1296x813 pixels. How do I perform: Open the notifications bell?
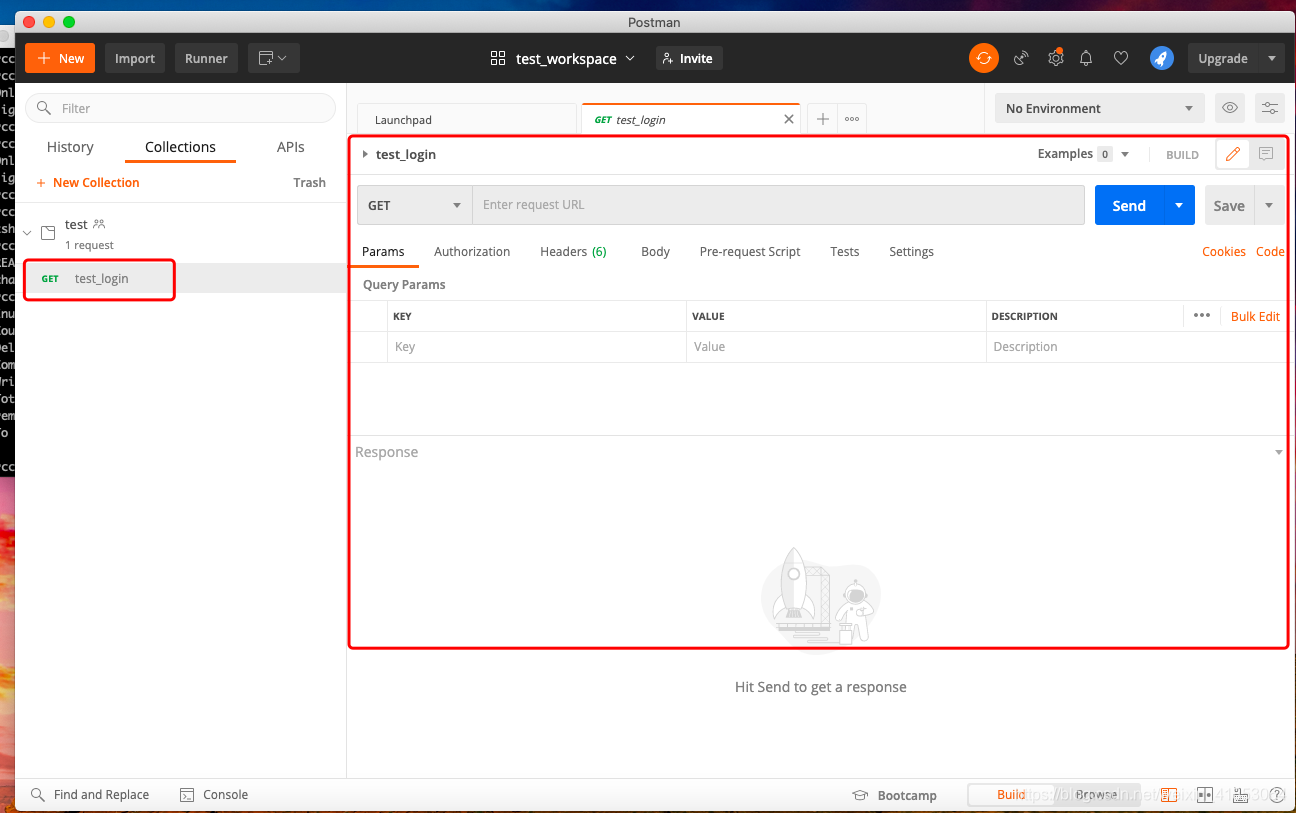[1087, 58]
